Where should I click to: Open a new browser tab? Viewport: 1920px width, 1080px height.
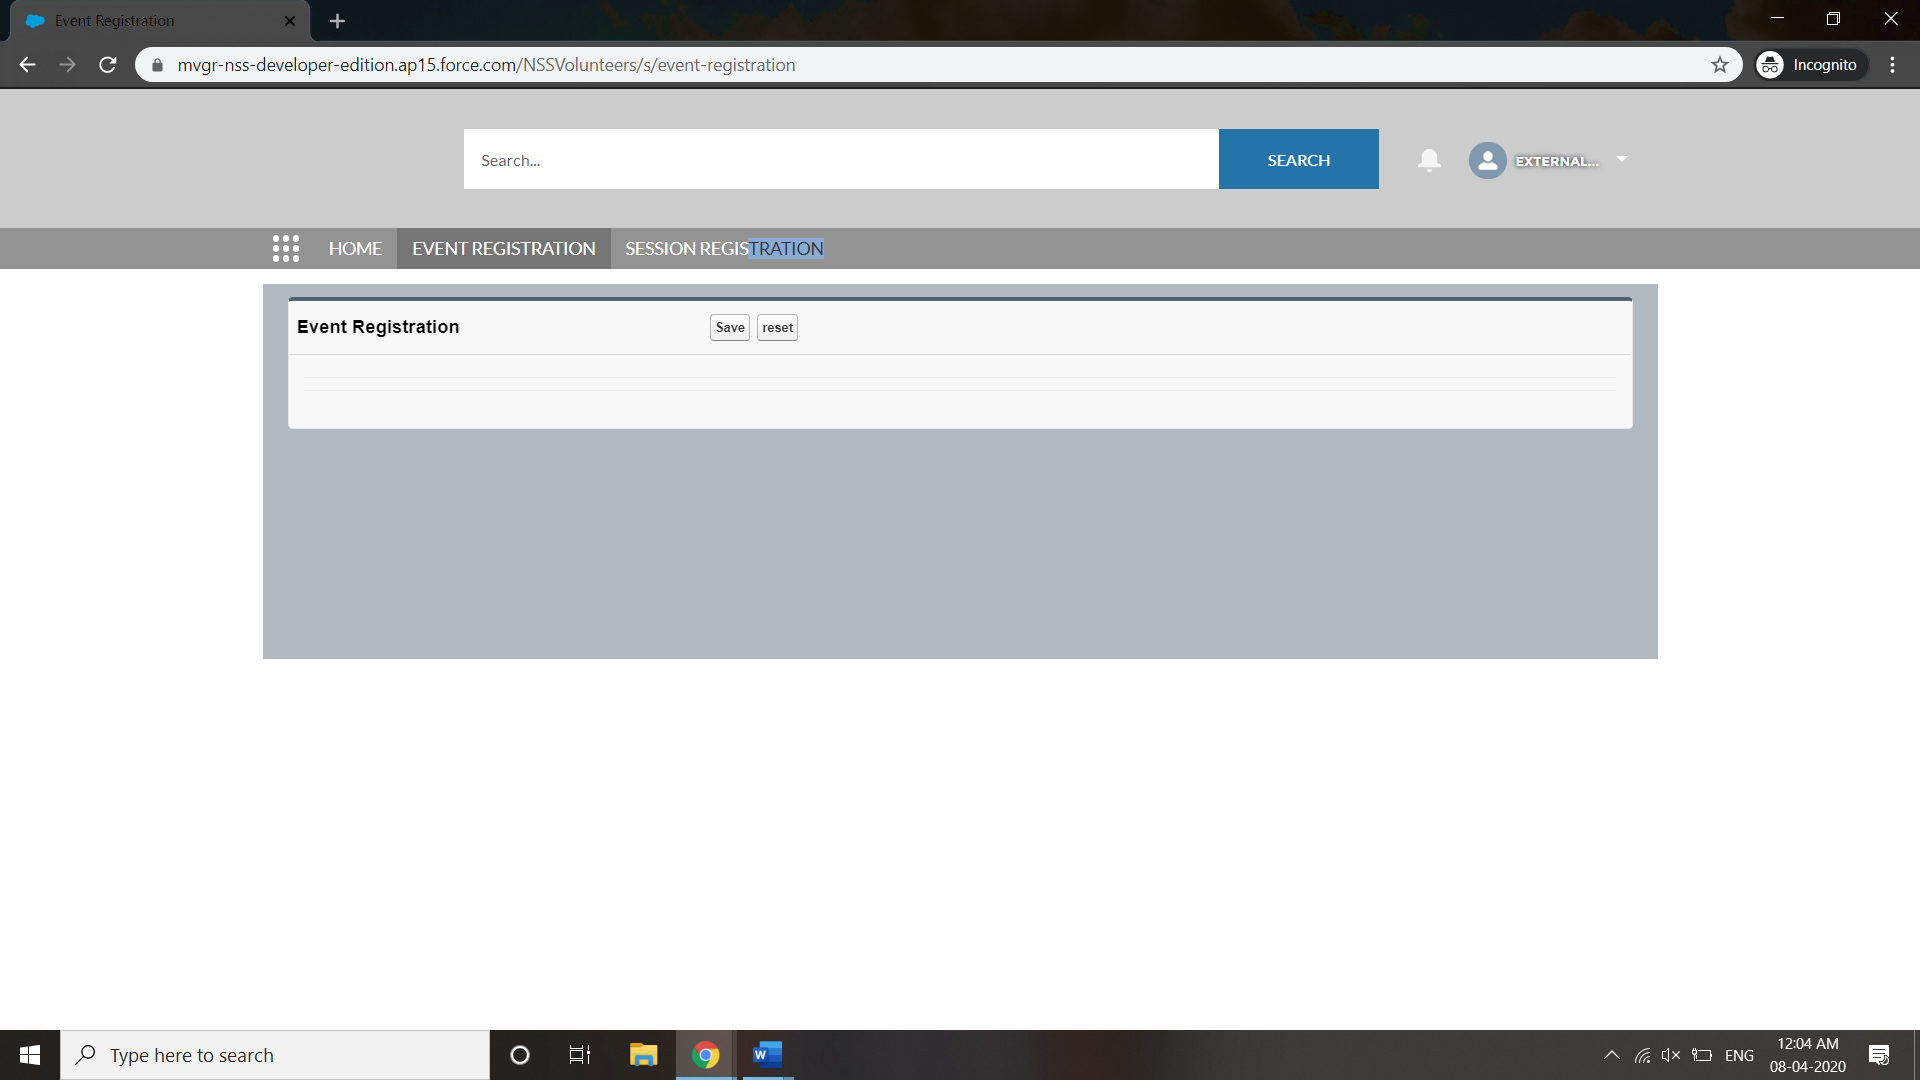(x=337, y=21)
